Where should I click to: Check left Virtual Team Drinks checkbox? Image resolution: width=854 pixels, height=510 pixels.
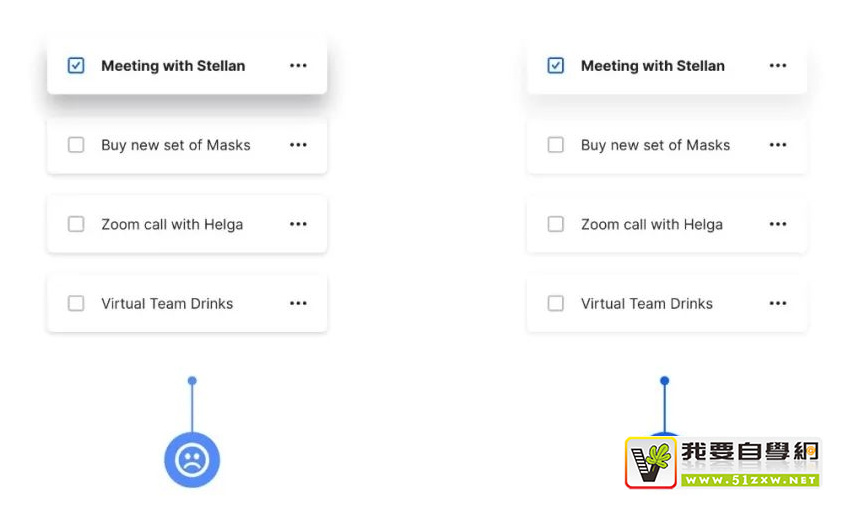(76, 303)
